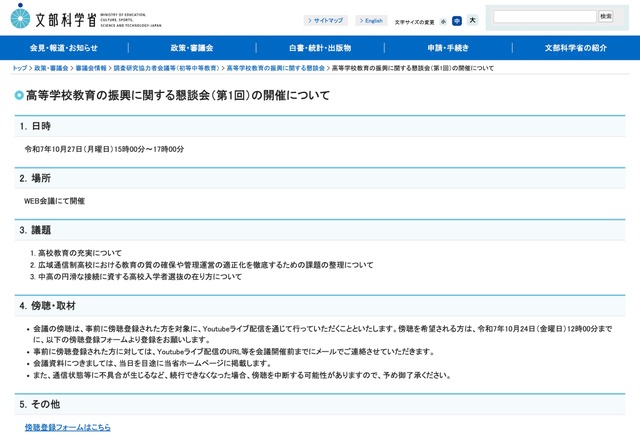Select the large (大) font size button
Image resolution: width=640 pixels, height=442 pixels.
coord(472,20)
